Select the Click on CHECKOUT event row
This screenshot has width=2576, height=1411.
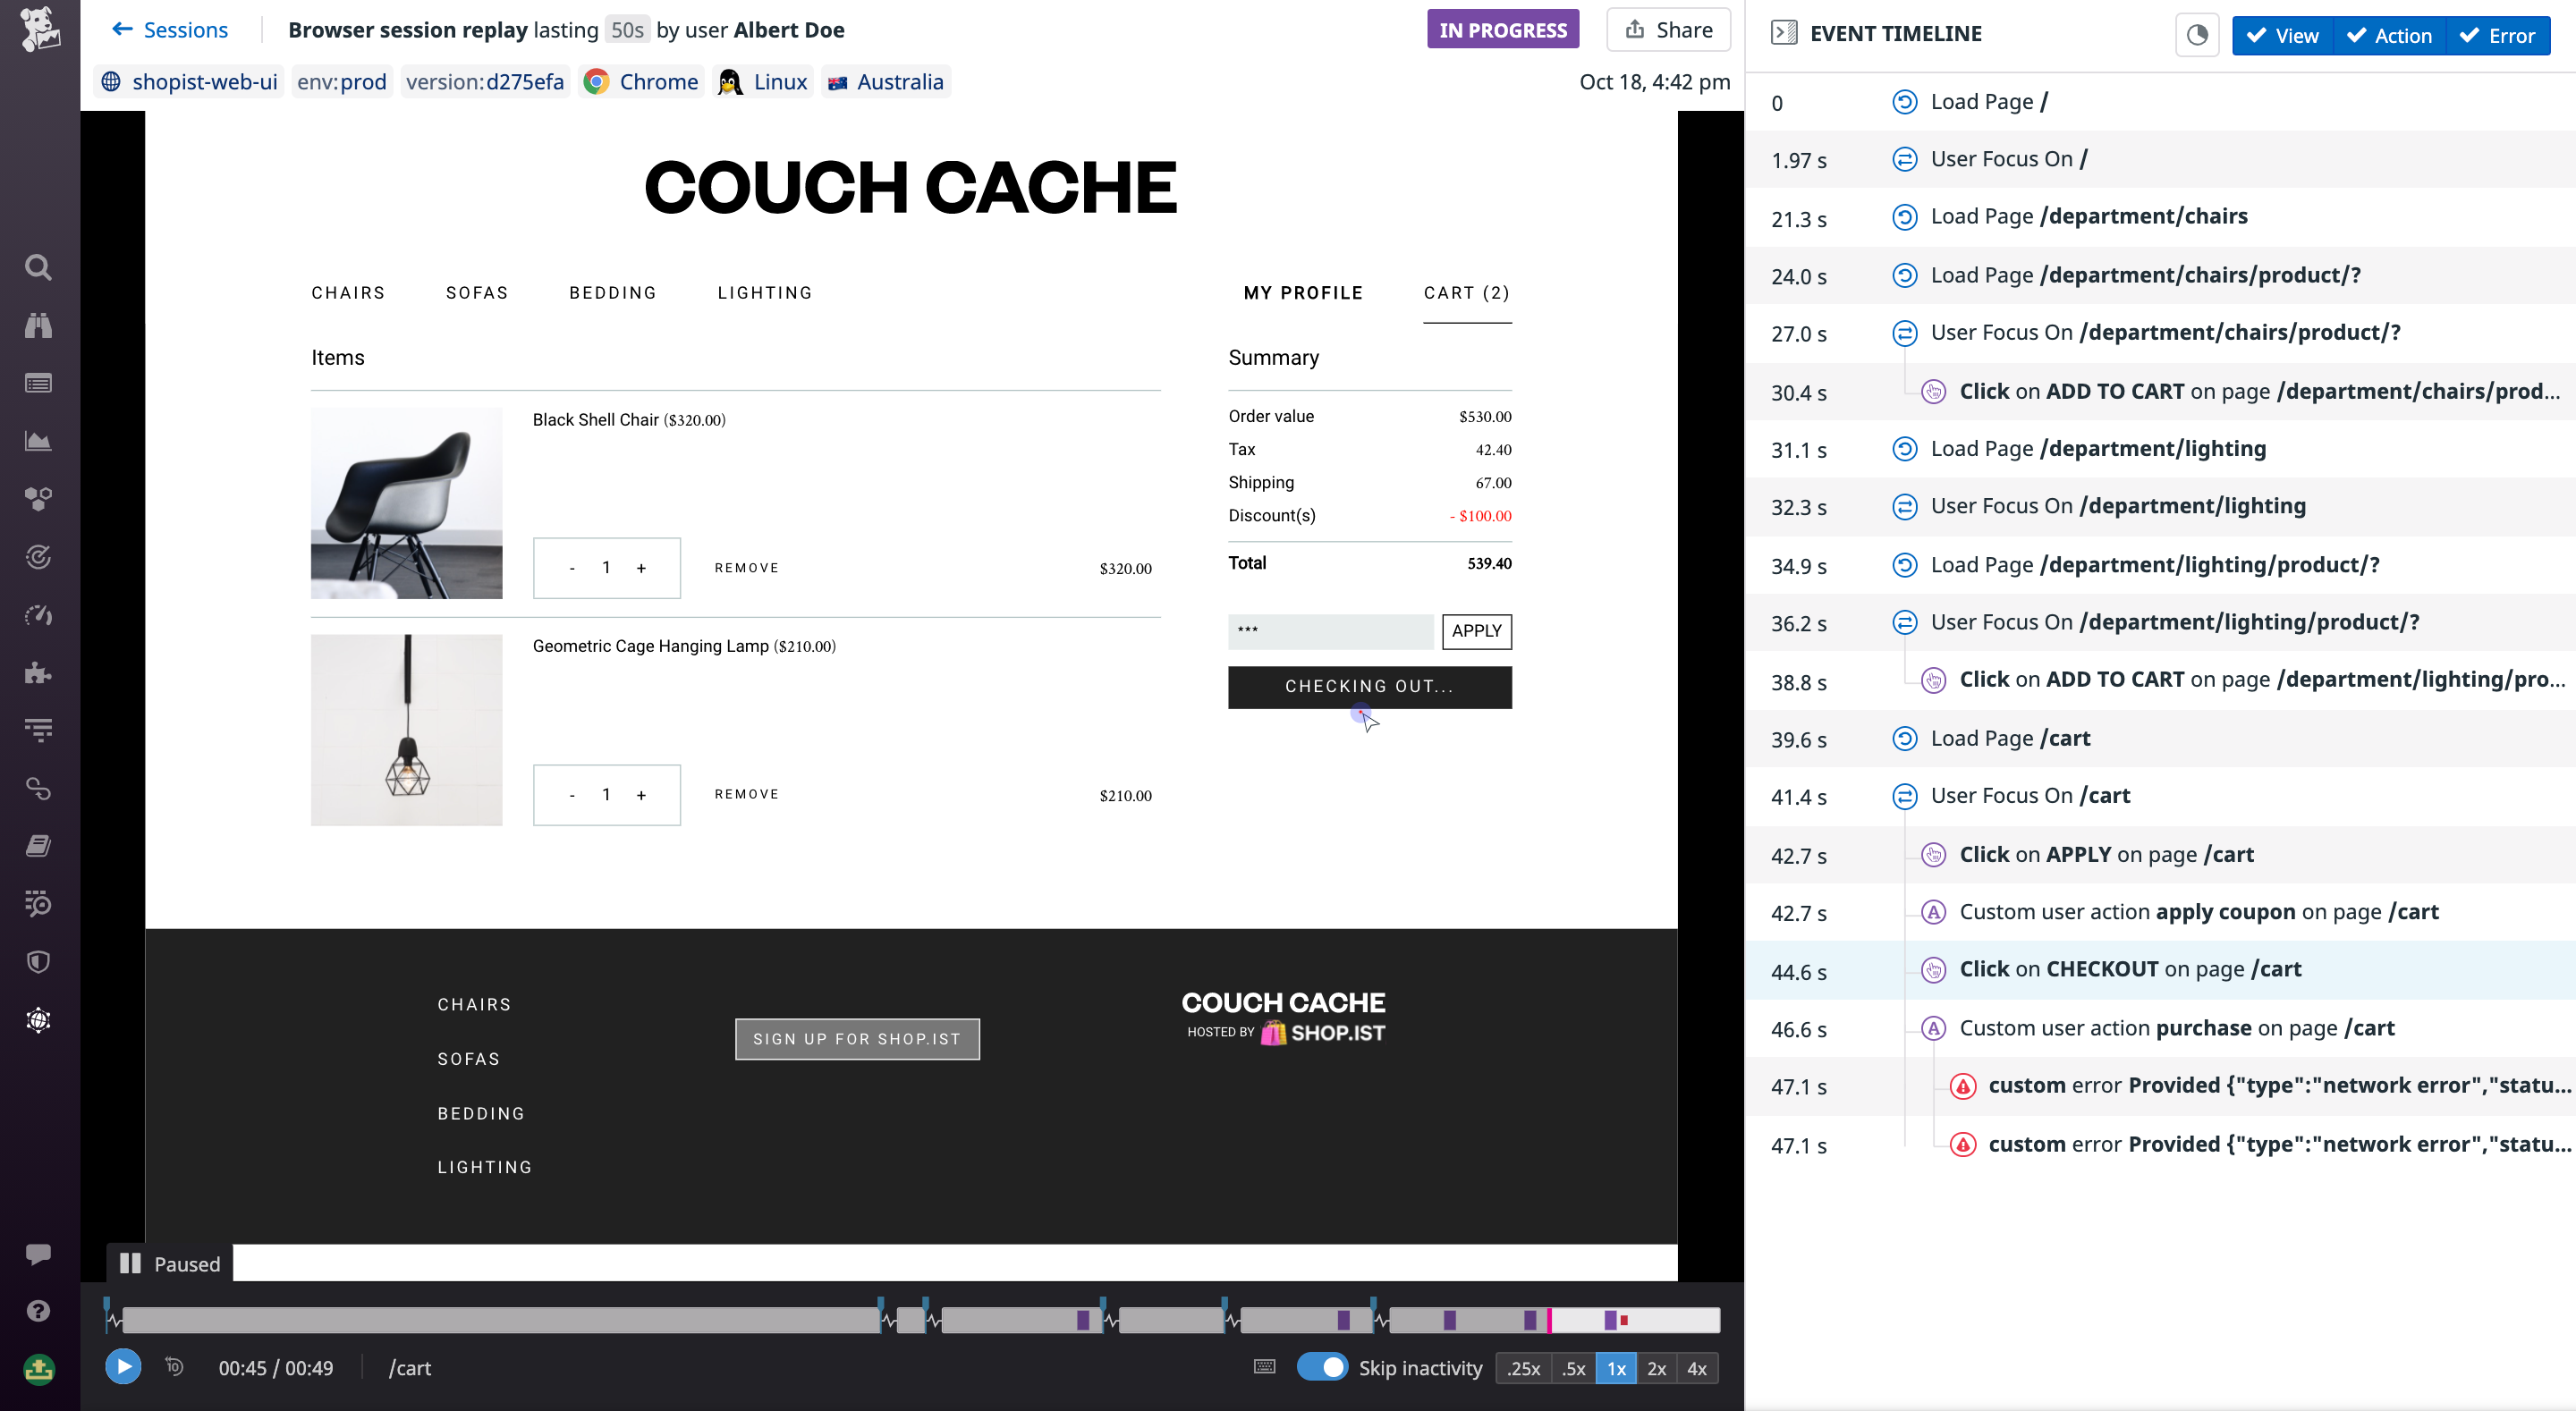2130,969
